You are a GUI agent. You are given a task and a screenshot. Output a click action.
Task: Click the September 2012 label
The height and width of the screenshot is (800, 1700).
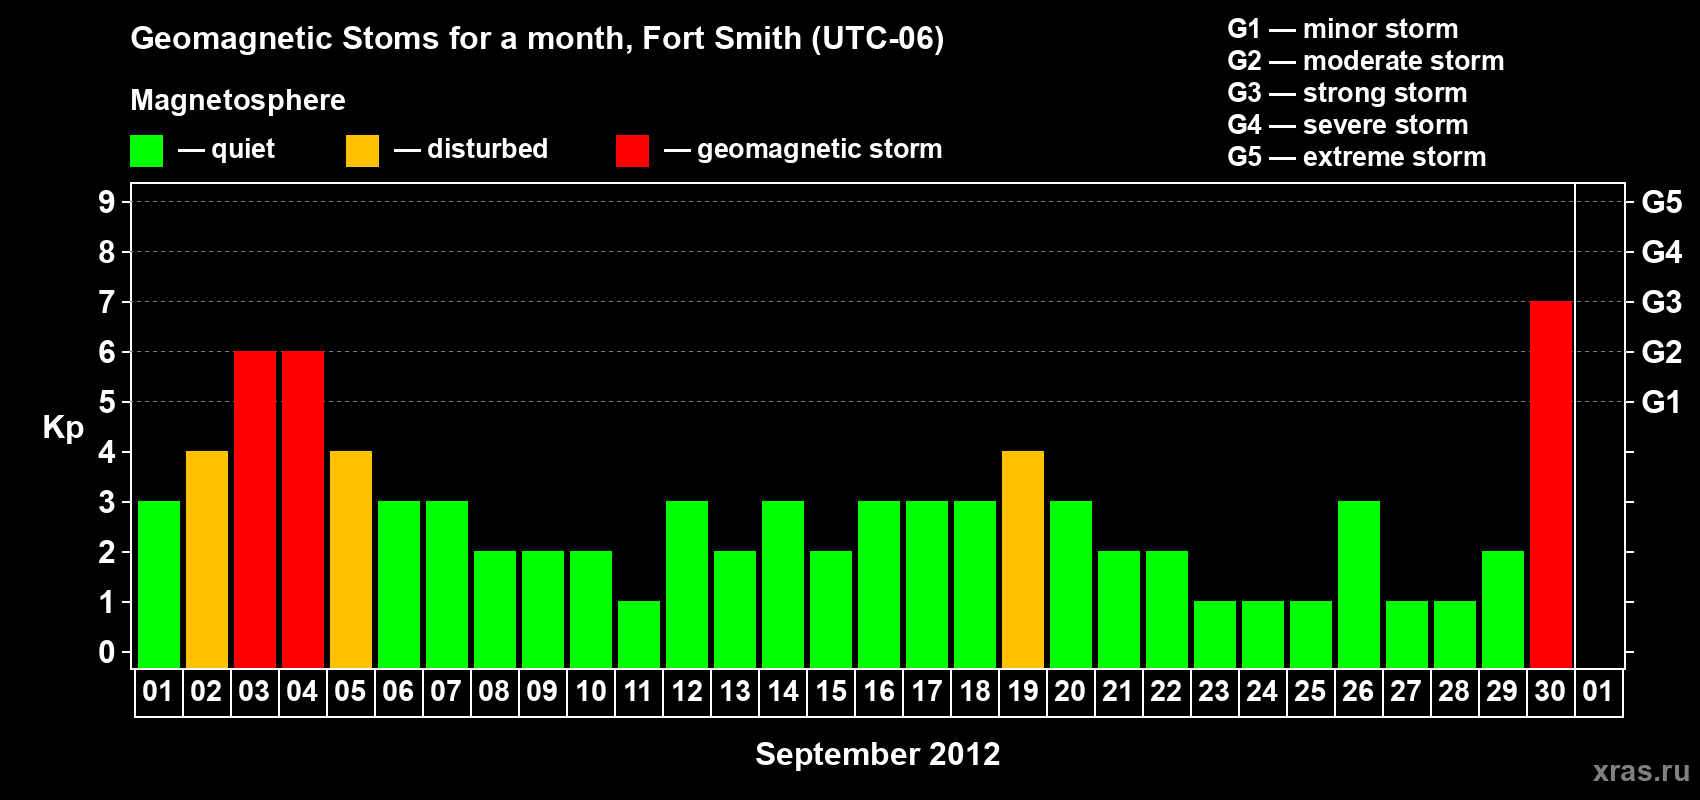click(x=877, y=754)
